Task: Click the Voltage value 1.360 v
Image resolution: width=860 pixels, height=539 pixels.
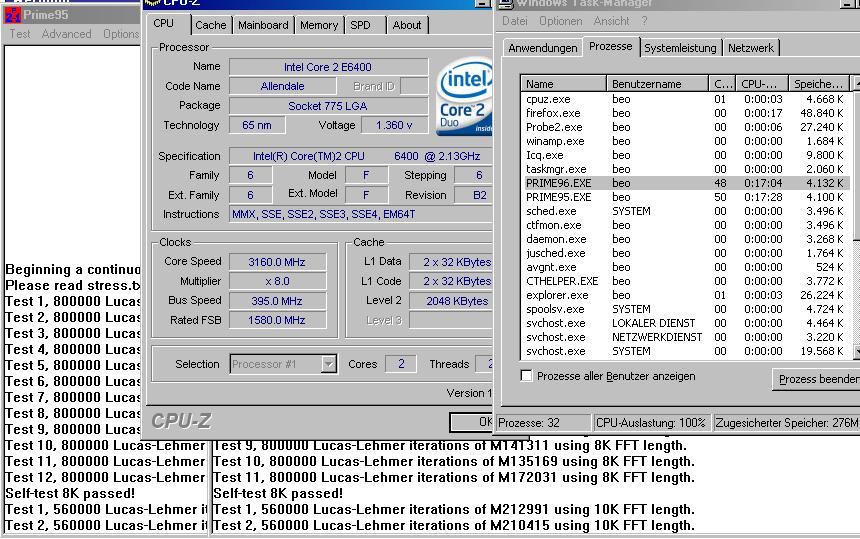Action: (394, 125)
